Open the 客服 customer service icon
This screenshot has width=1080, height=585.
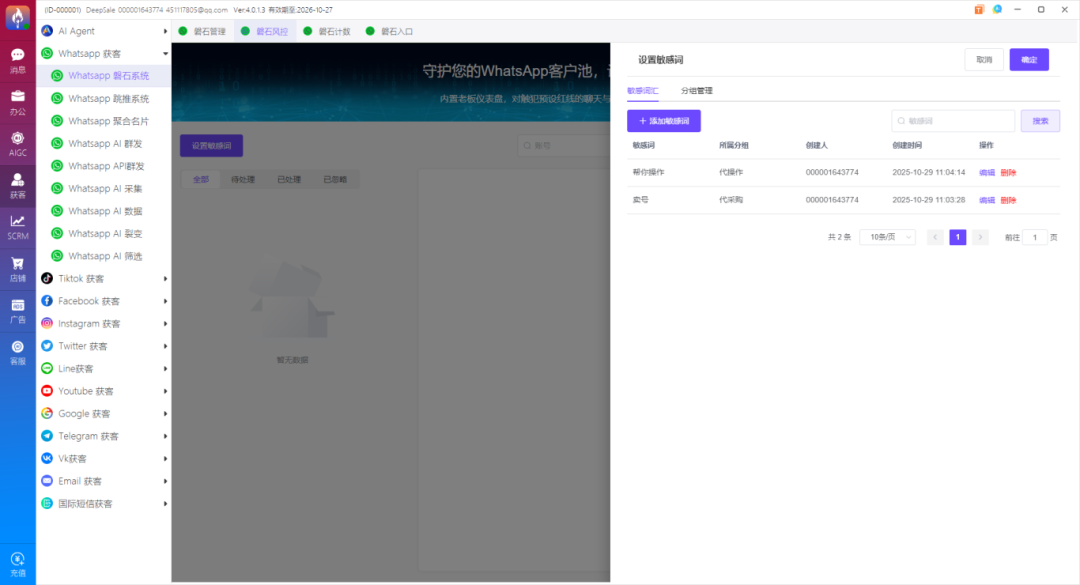pos(18,353)
